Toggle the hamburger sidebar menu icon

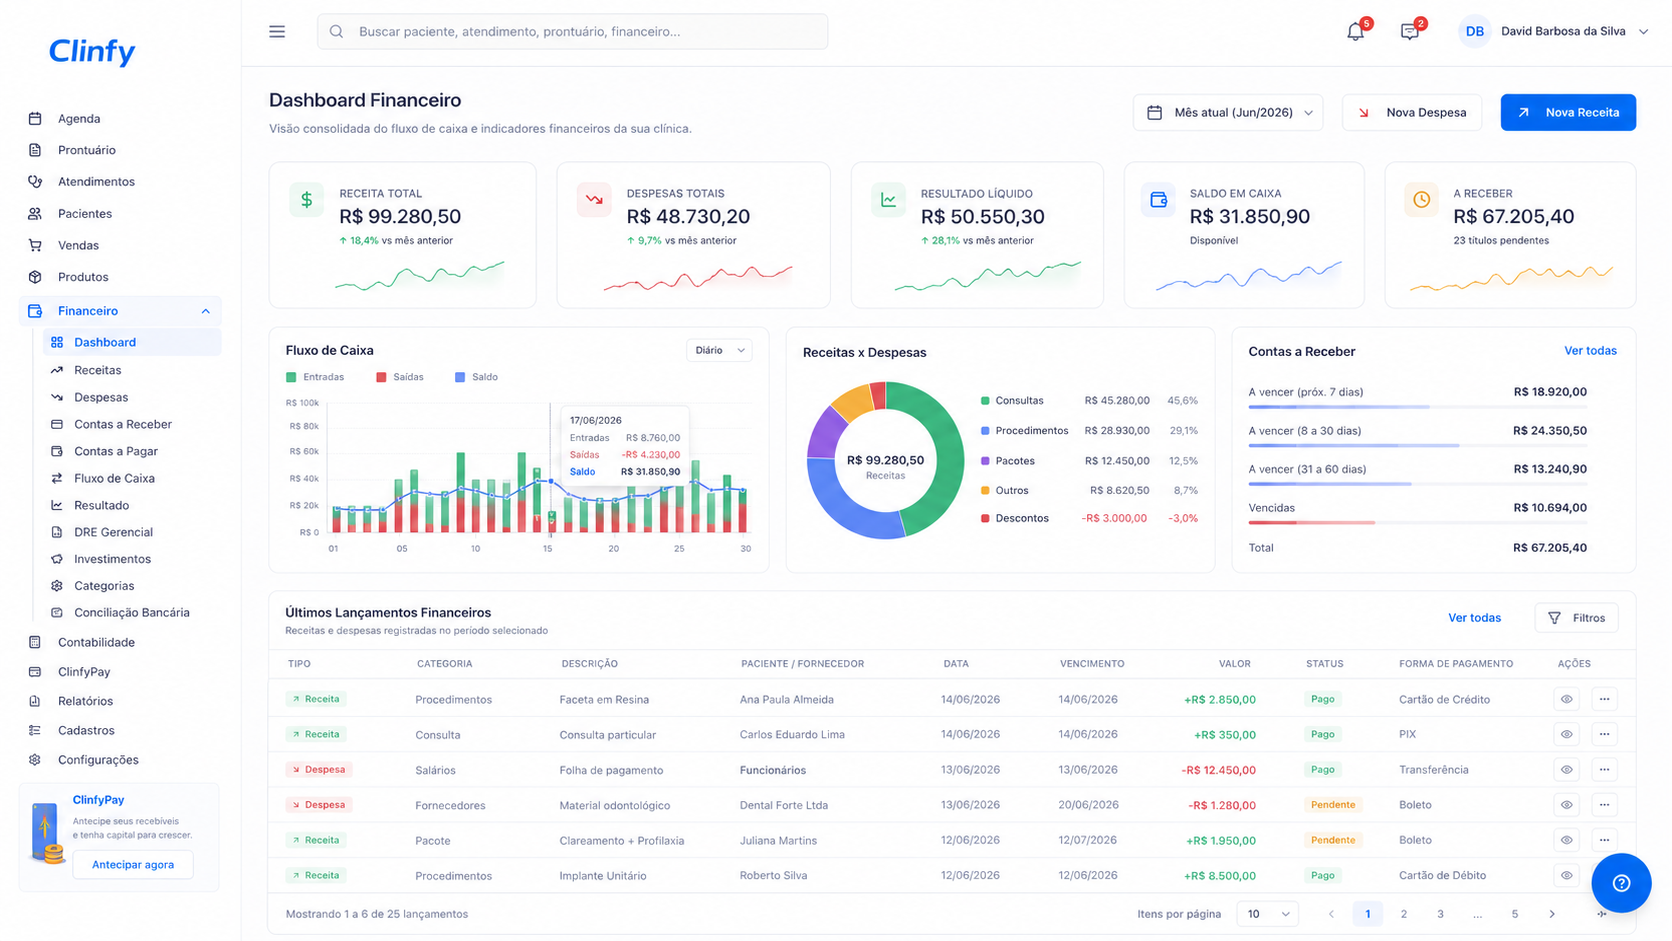[277, 32]
